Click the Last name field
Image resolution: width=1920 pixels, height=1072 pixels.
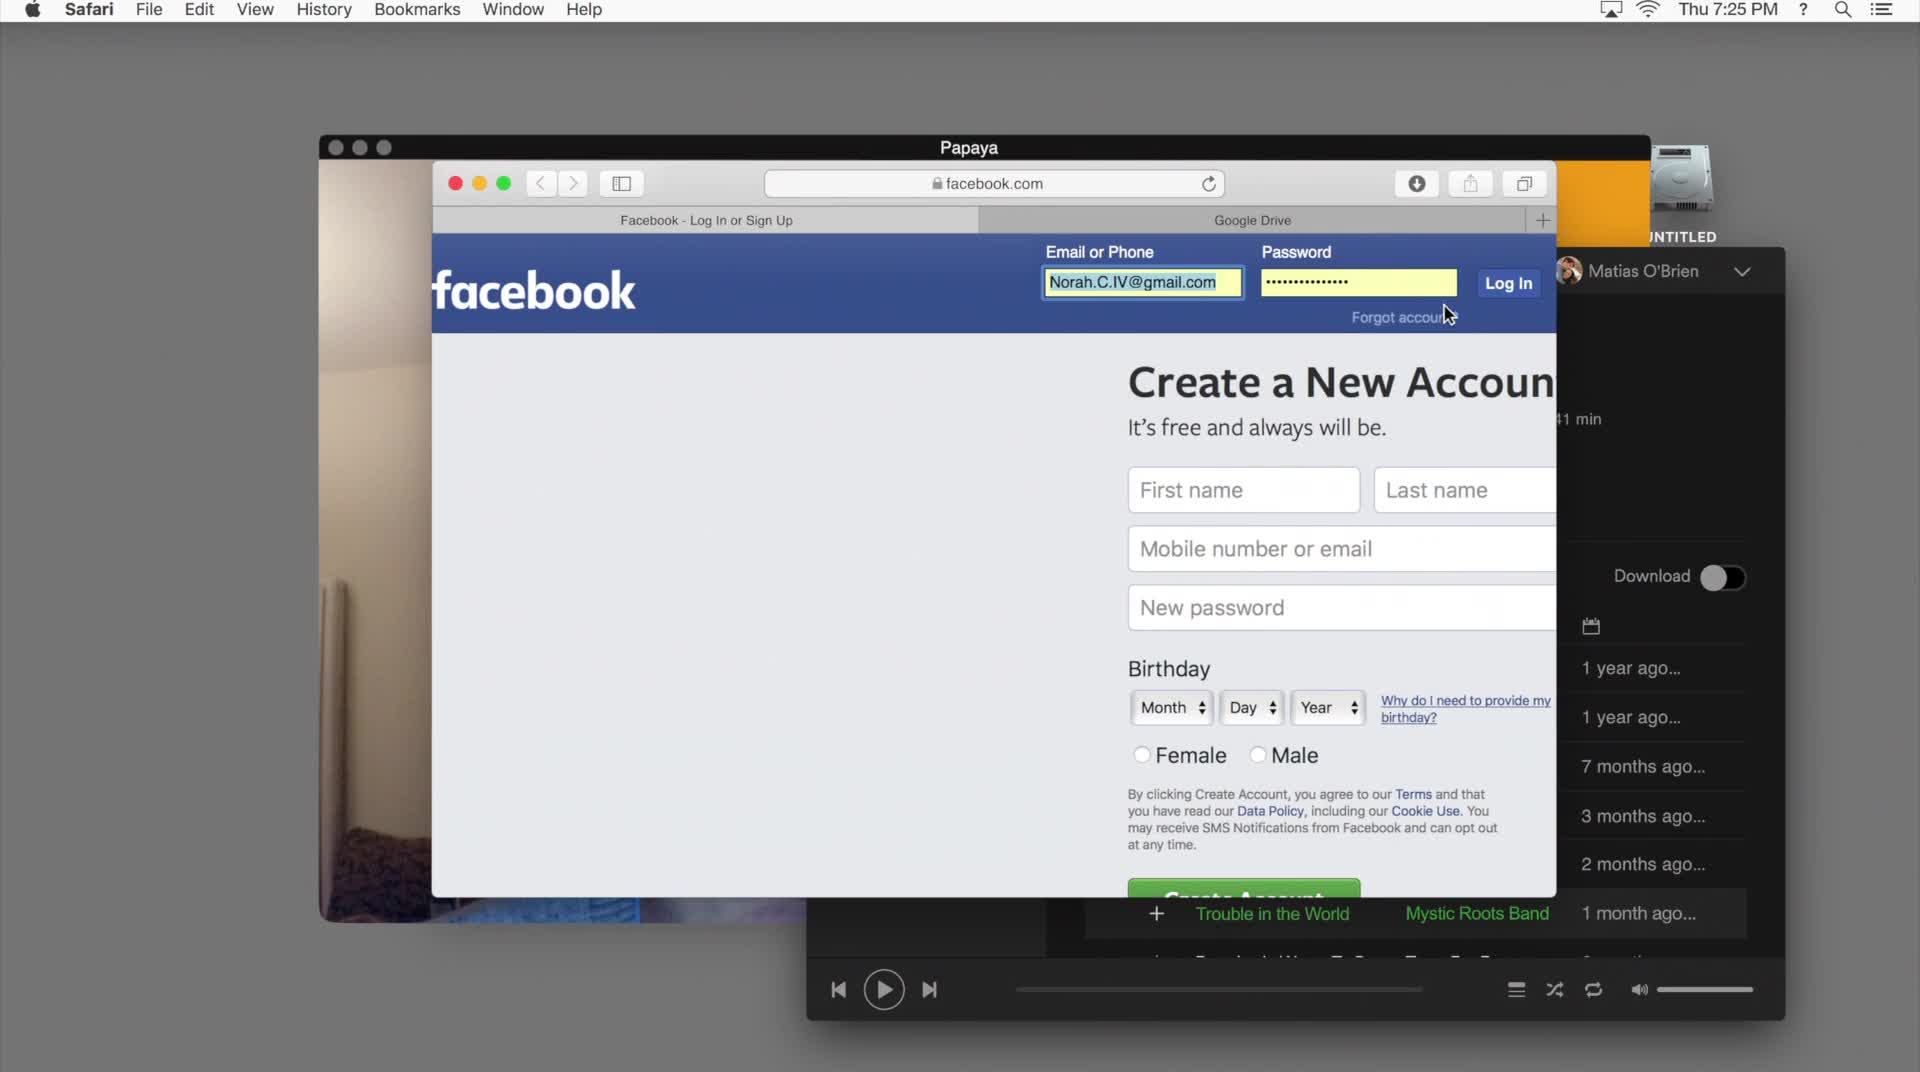tap(1465, 490)
